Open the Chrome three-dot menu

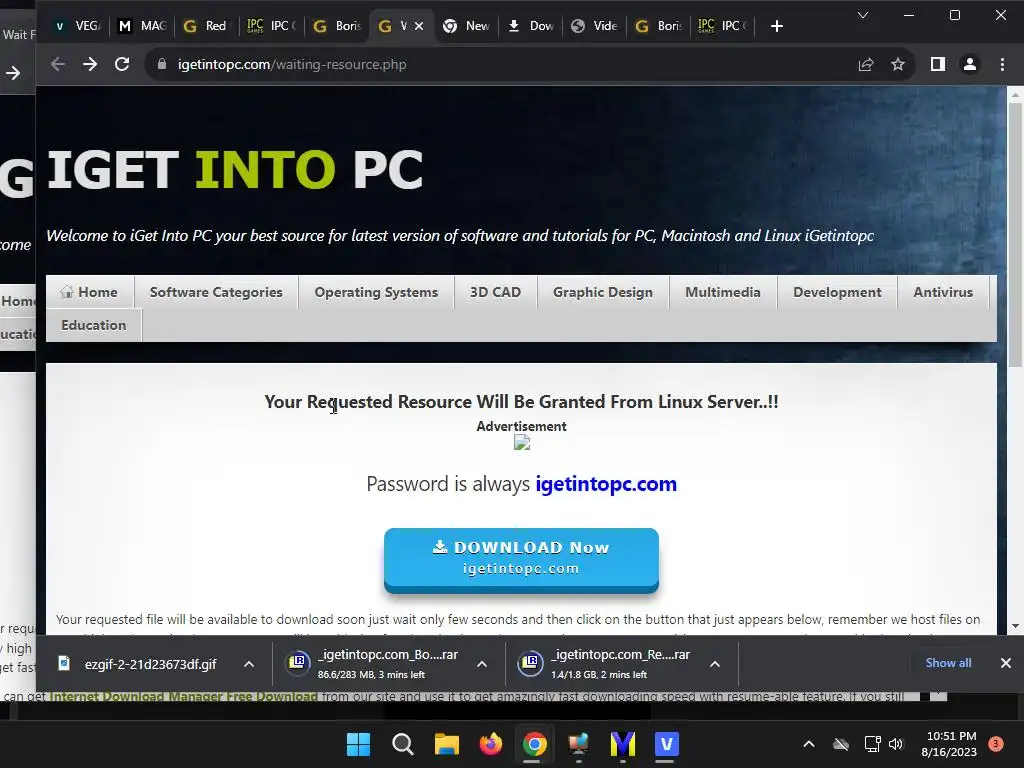coord(1002,64)
